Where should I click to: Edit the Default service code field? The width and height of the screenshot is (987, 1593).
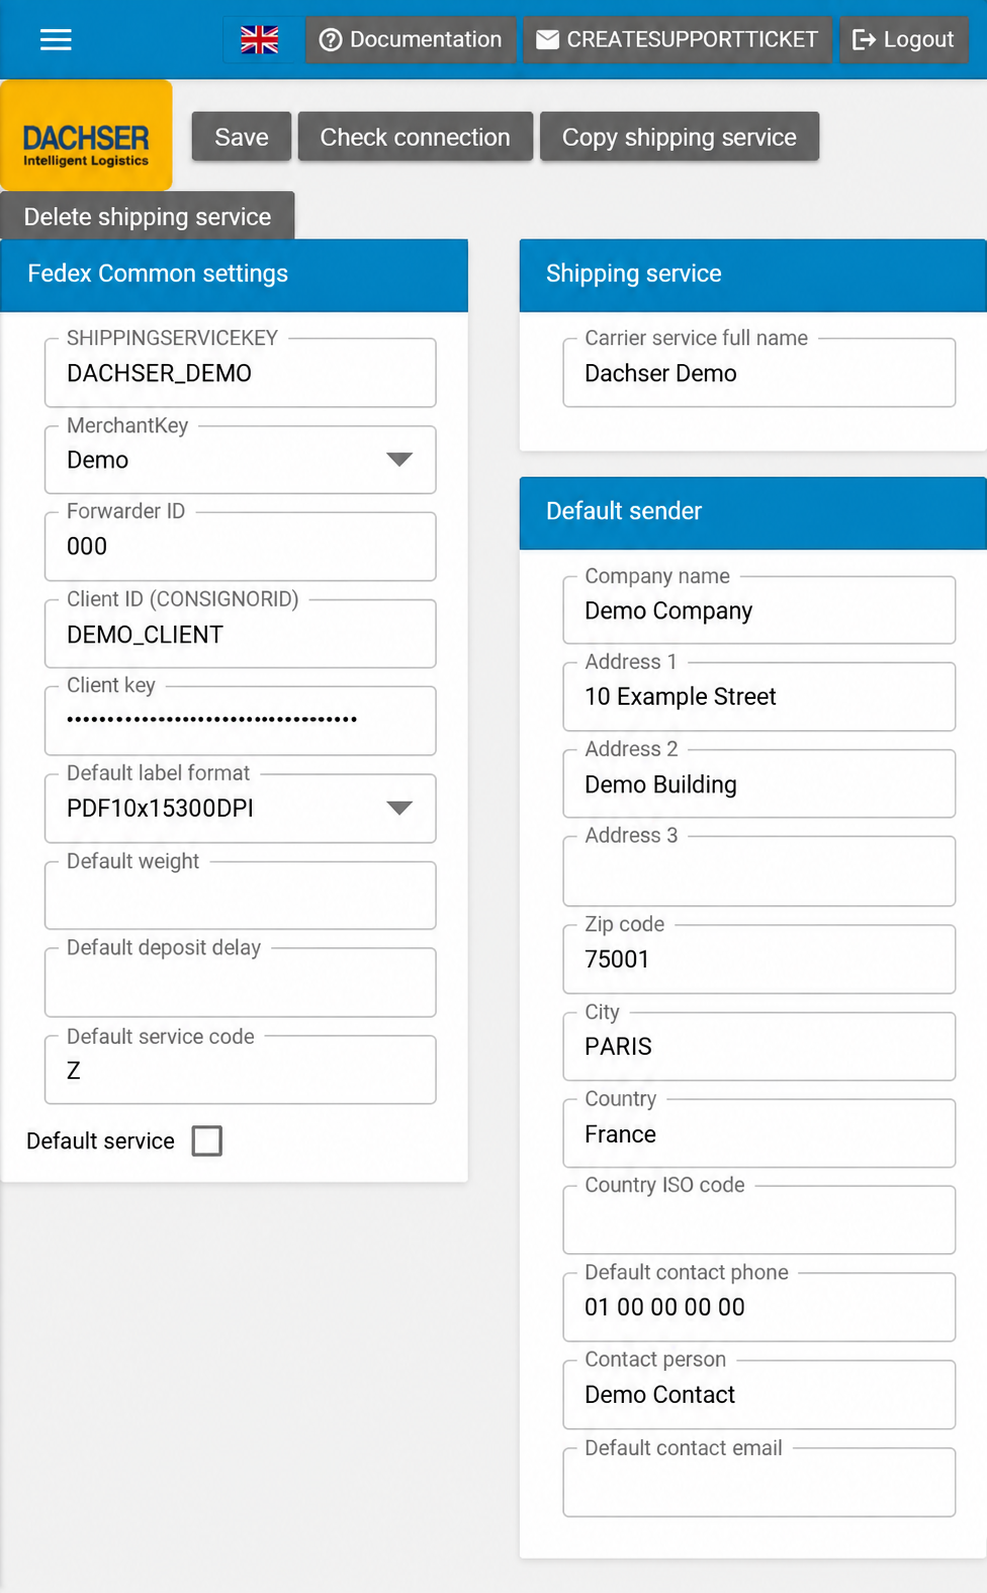(x=240, y=1070)
